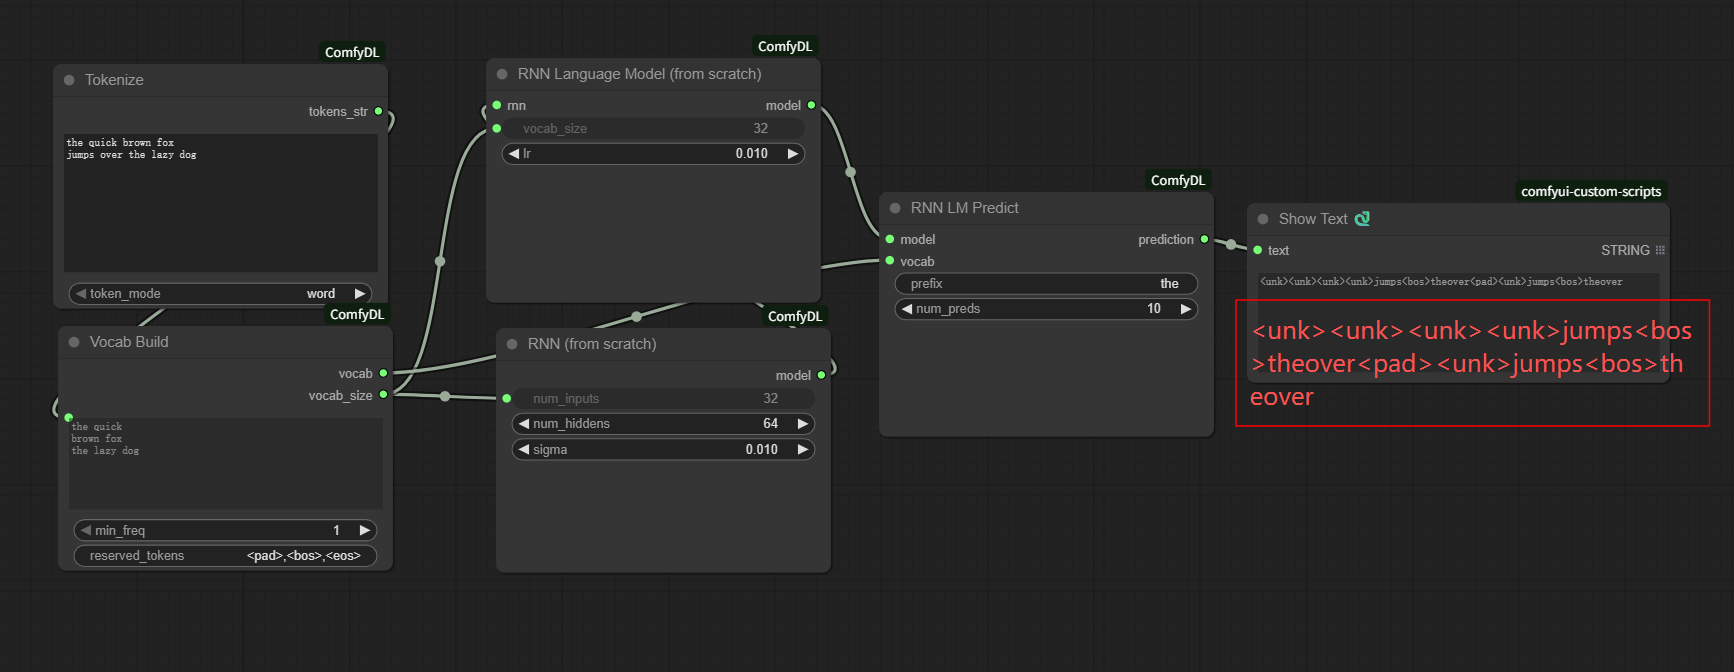Image resolution: width=1734 pixels, height=672 pixels.
Task: Edit the reserved_tokens field
Action: click(225, 556)
